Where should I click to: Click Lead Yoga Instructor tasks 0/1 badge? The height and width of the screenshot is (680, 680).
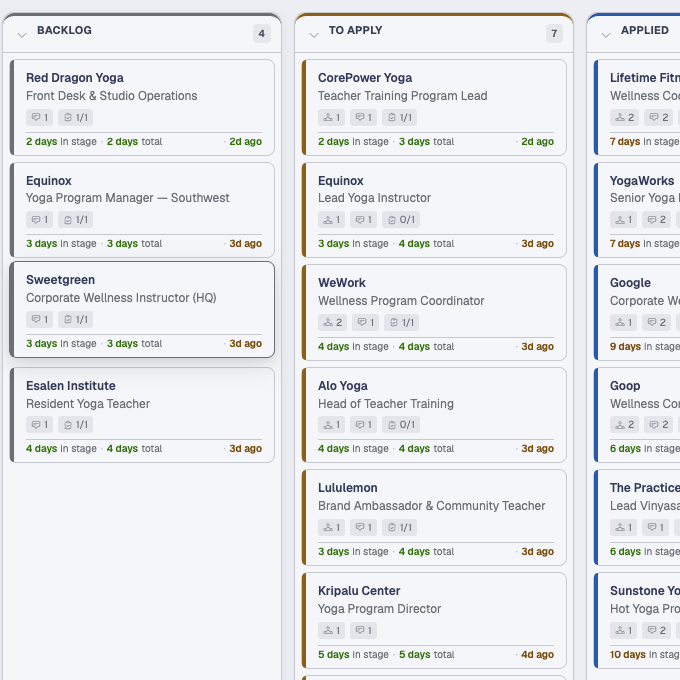point(401,219)
